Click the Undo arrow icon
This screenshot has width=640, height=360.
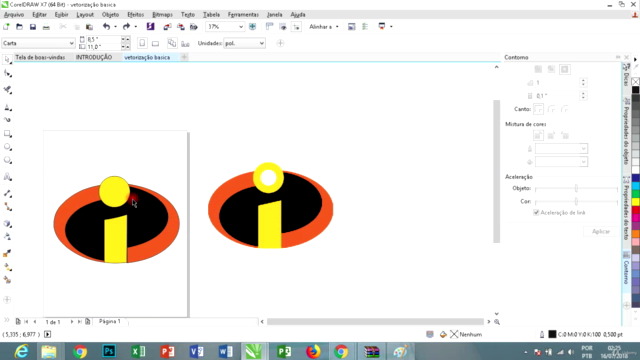click(106, 27)
